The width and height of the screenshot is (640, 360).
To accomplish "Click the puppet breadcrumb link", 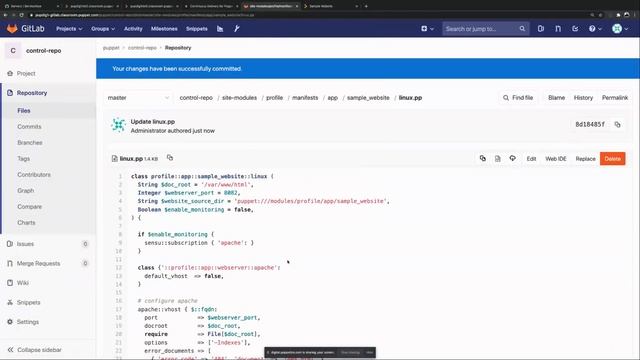I will [111, 48].
